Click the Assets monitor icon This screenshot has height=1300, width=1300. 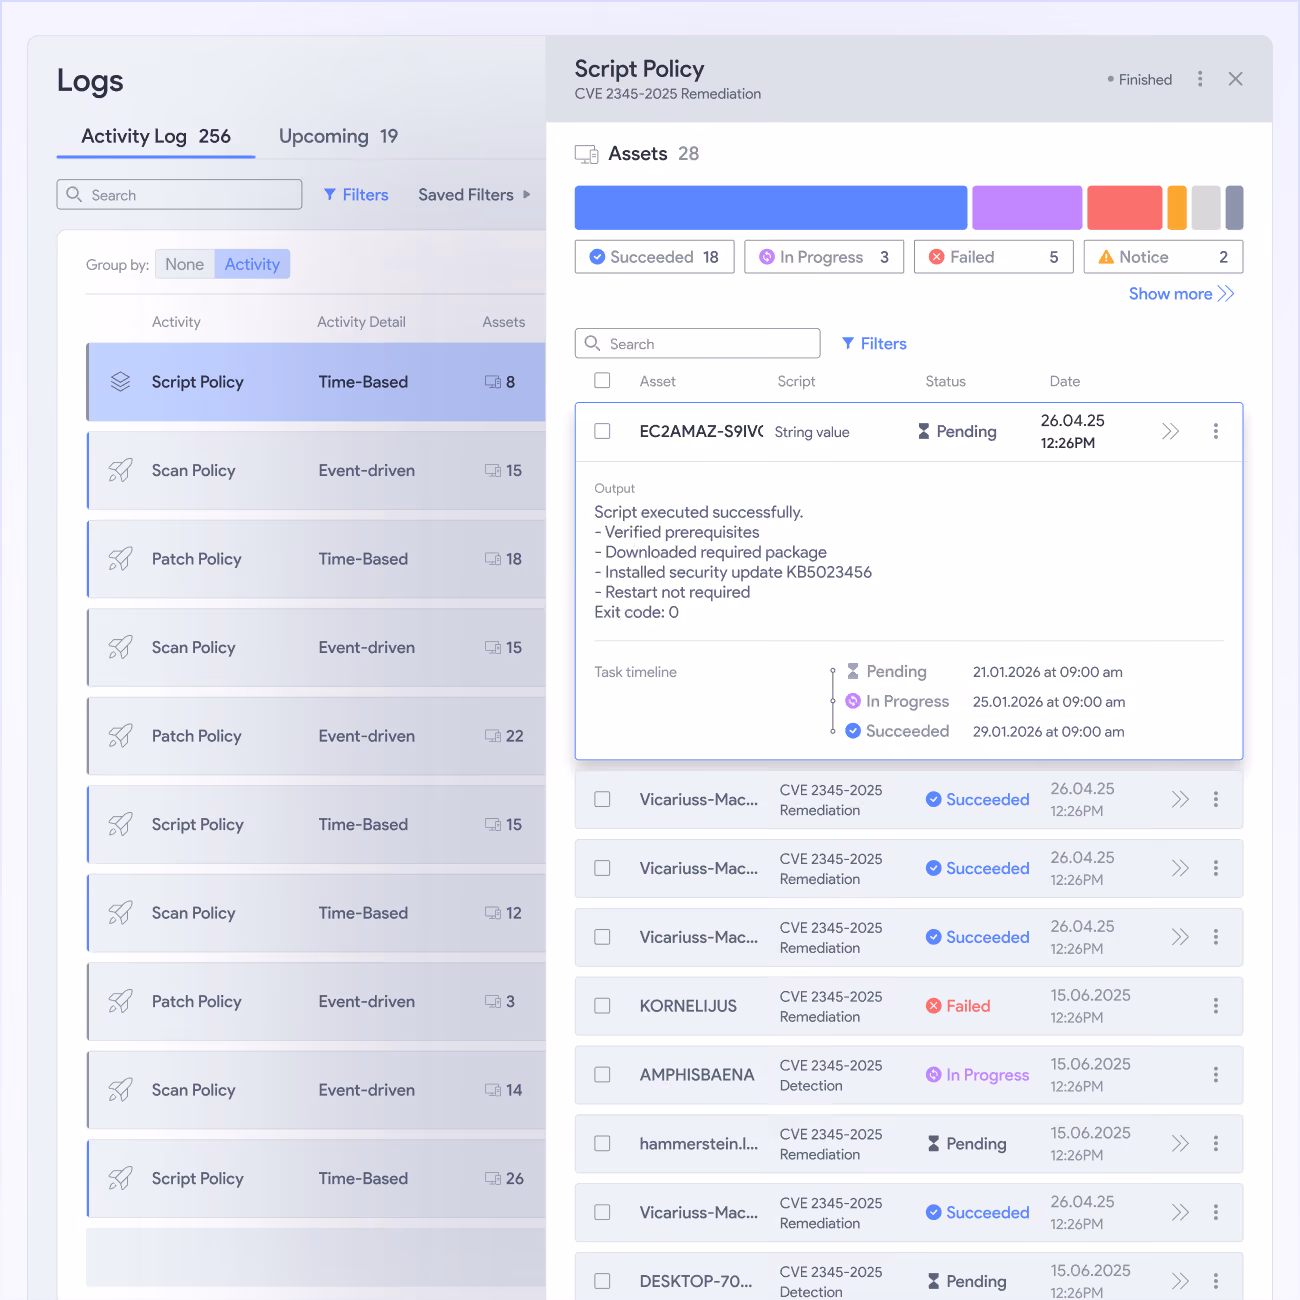click(586, 154)
